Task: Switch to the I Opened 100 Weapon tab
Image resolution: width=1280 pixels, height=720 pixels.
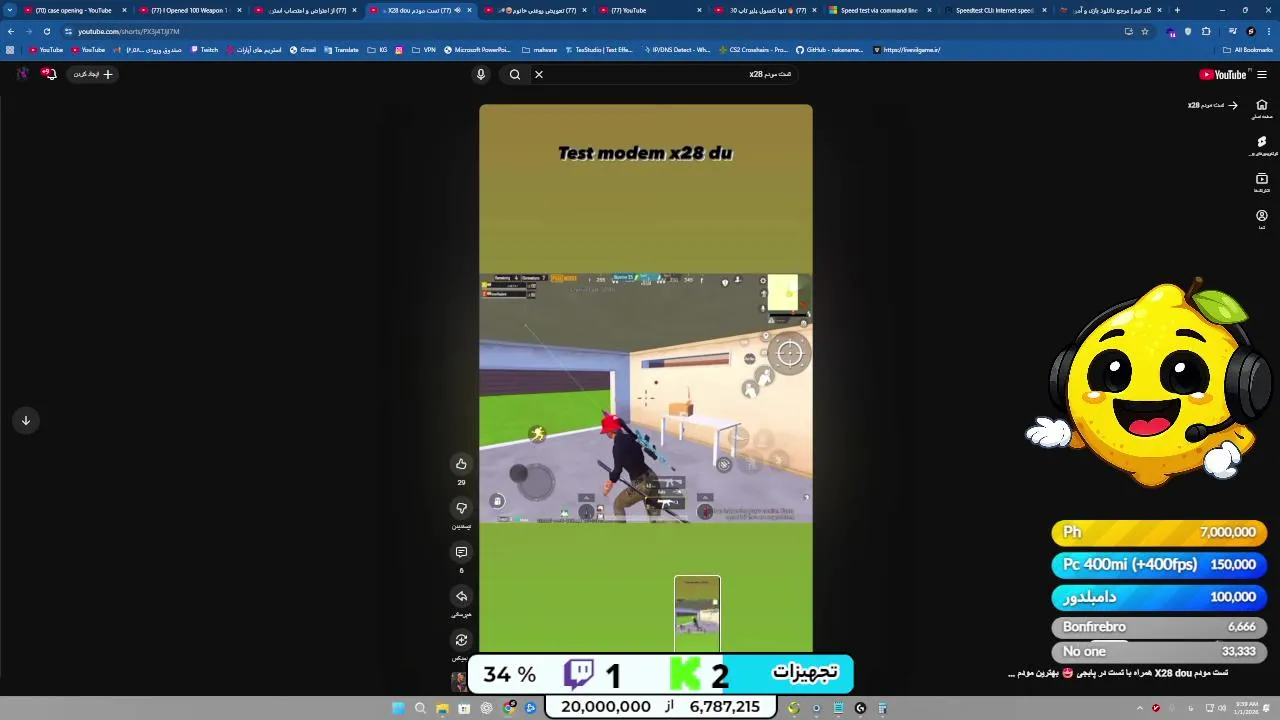Action: (x=188, y=10)
